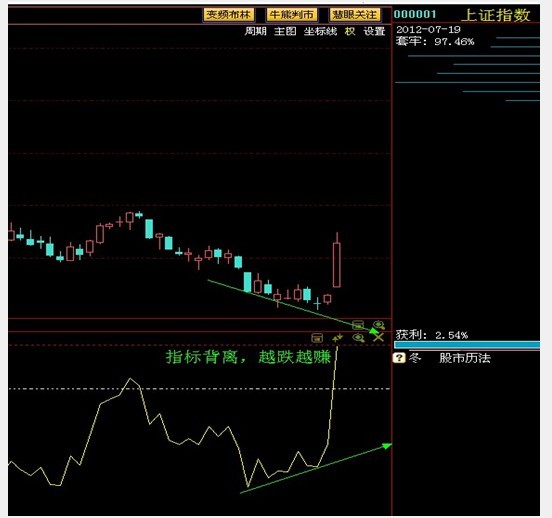Open the 设置 settings menu
Screen dimensions: 552x518
coord(374,31)
